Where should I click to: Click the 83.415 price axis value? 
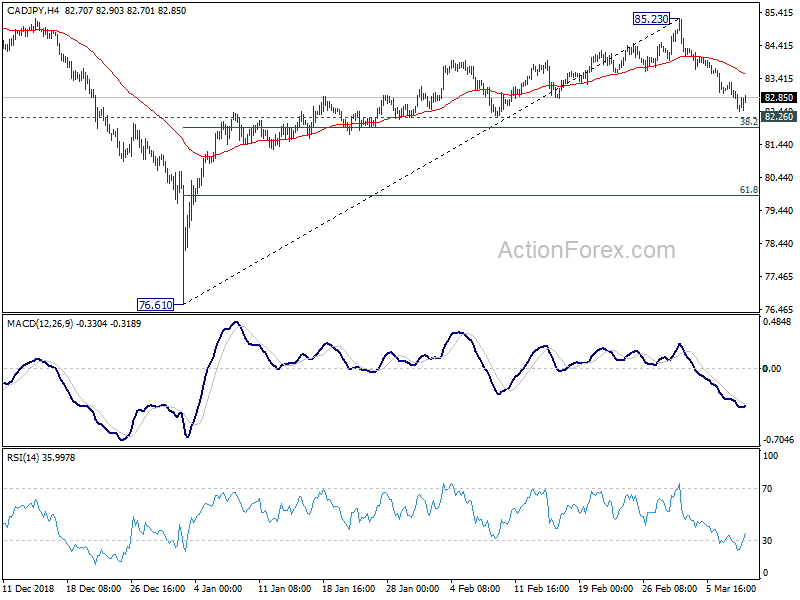pos(779,79)
